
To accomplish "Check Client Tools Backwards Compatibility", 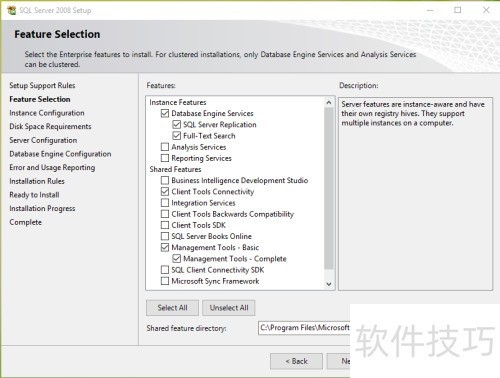I will (165, 214).
